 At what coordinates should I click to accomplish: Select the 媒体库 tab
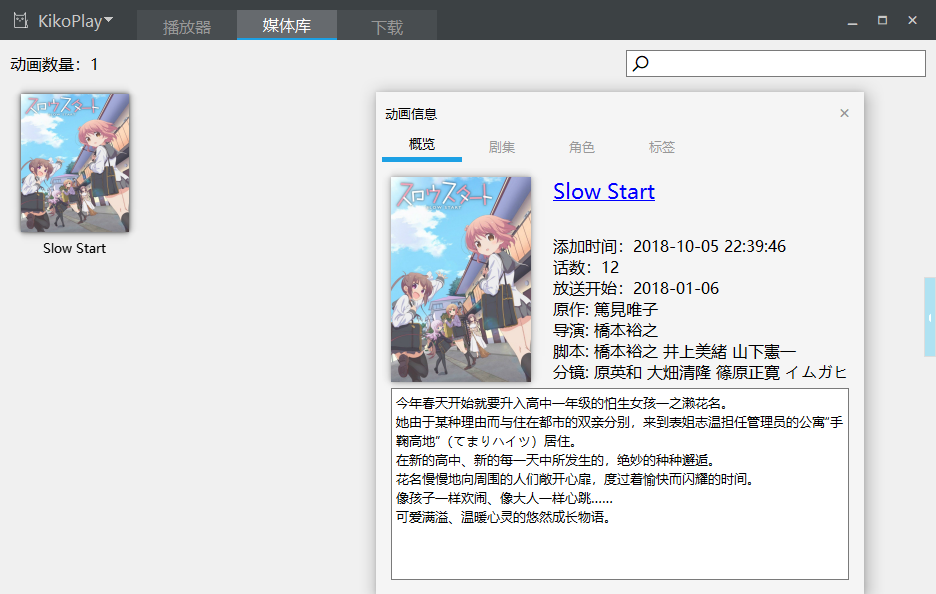tap(287, 25)
